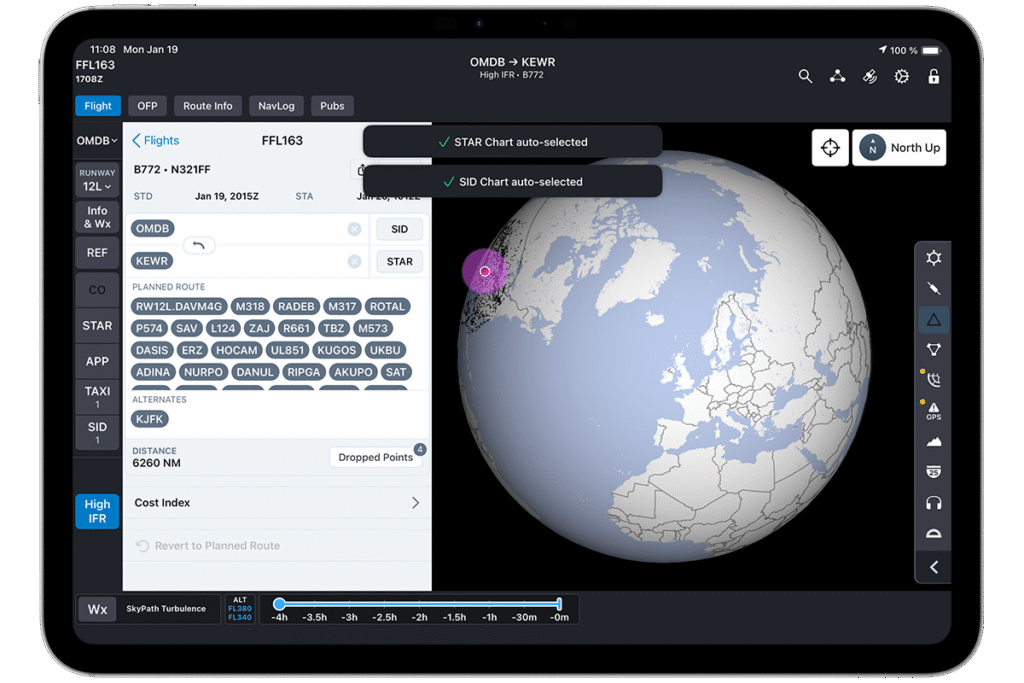Tap the satellite icon in header

870,76
